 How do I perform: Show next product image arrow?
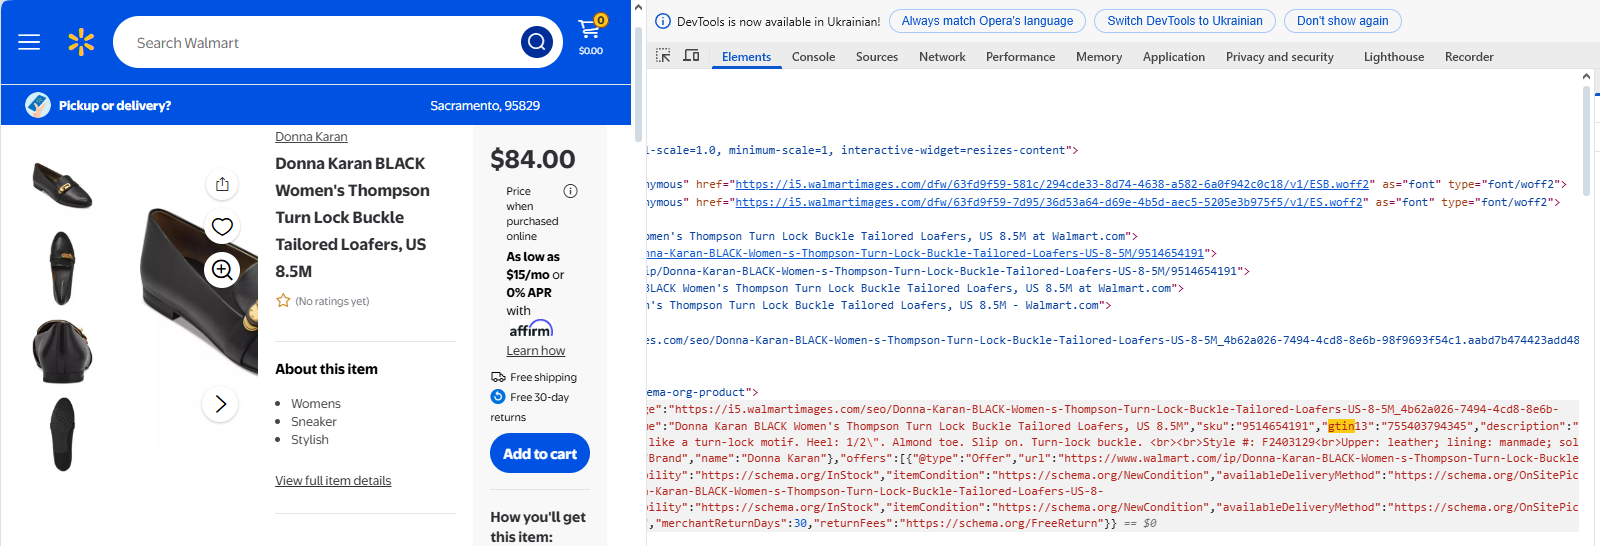tap(220, 404)
